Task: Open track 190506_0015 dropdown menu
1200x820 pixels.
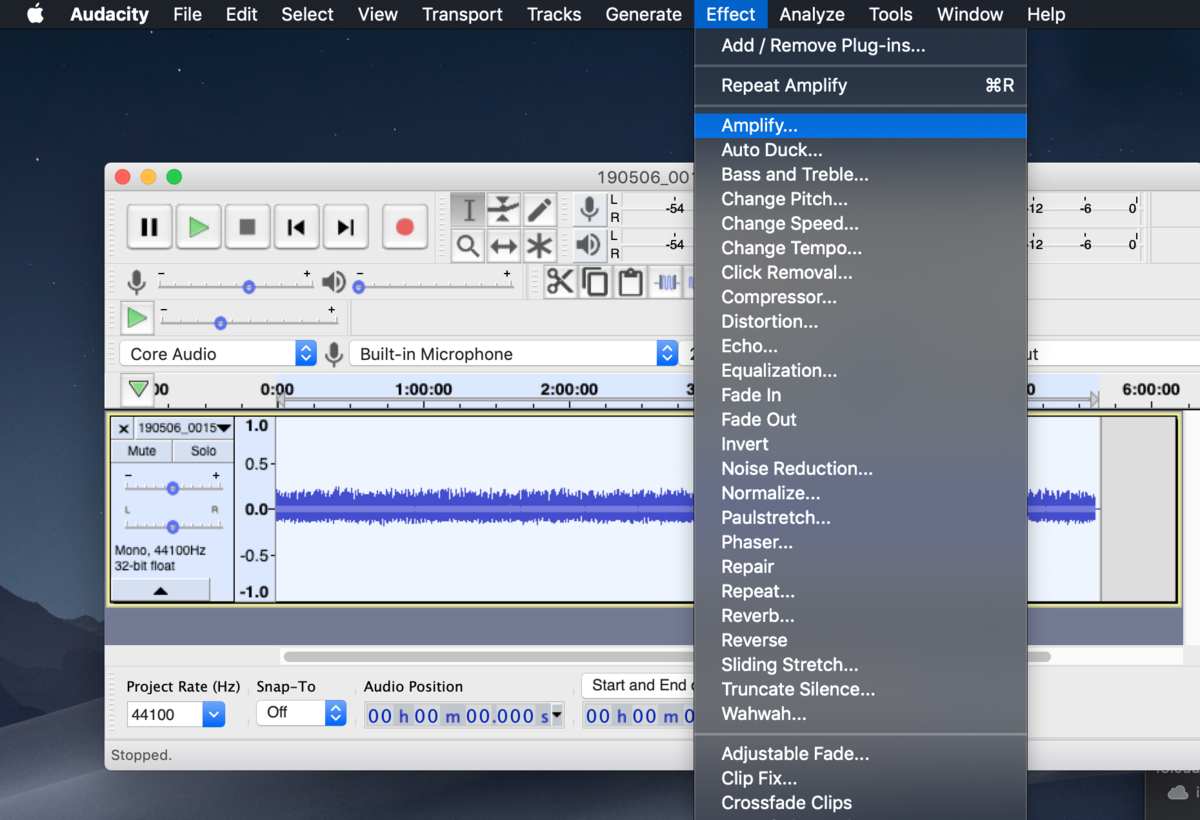Action: (x=184, y=428)
